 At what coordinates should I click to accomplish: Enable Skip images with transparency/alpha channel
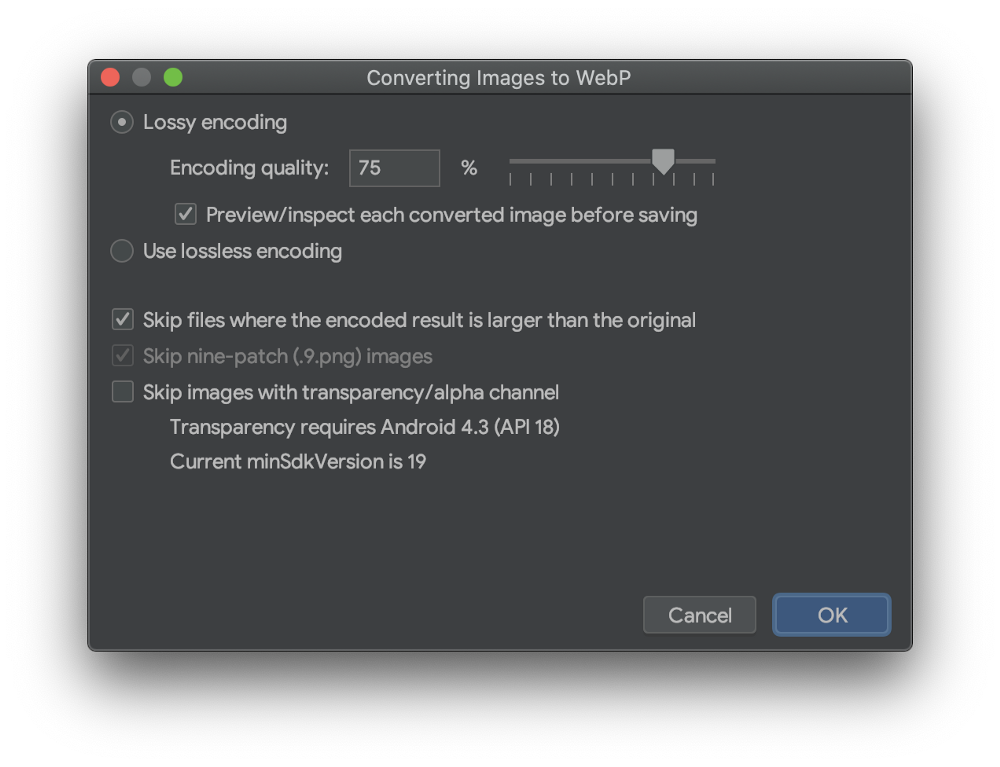pyautogui.click(x=123, y=392)
